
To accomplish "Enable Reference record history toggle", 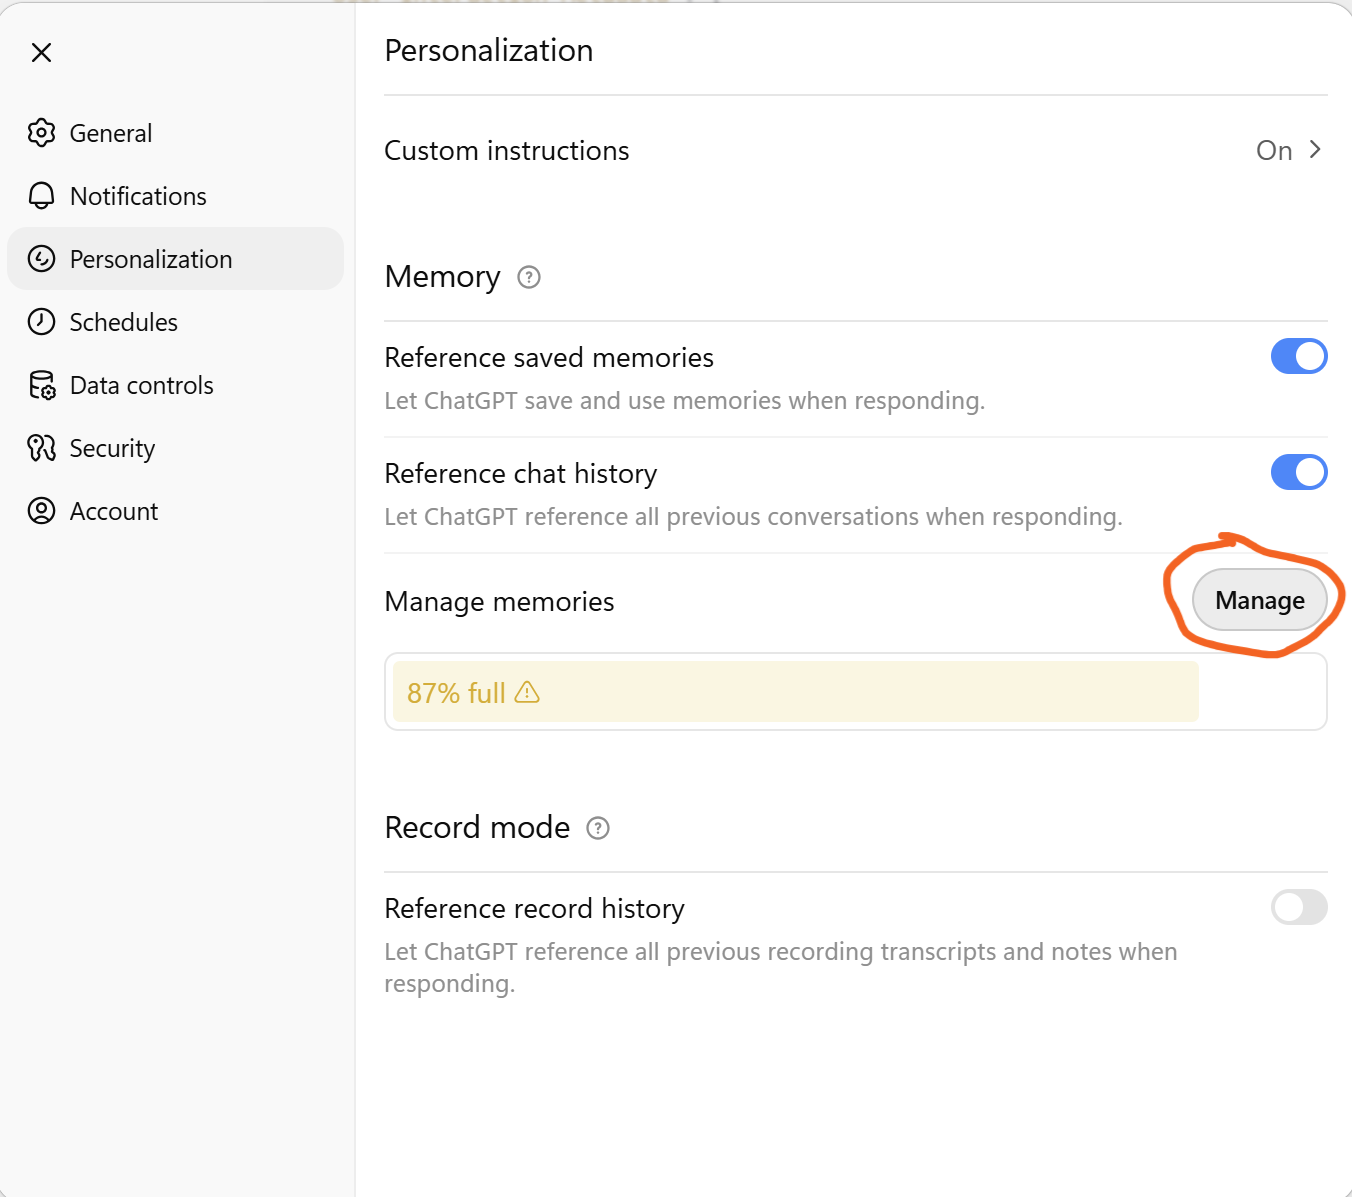I will [x=1298, y=907].
